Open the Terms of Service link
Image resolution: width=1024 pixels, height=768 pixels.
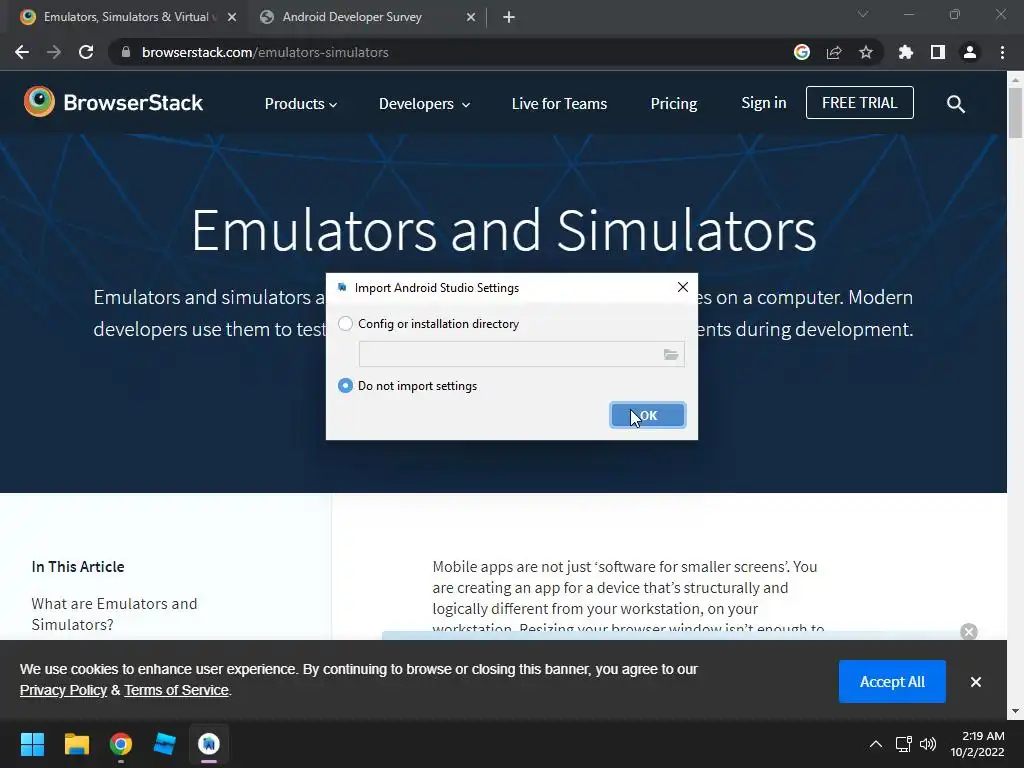(176, 690)
